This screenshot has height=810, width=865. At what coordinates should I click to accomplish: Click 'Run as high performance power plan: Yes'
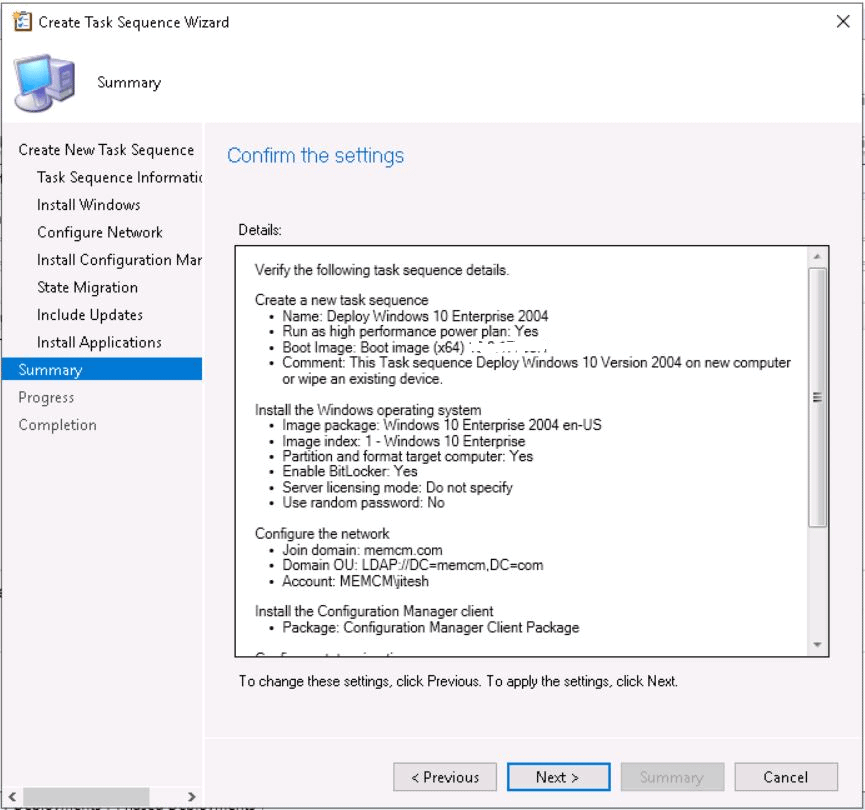point(410,331)
